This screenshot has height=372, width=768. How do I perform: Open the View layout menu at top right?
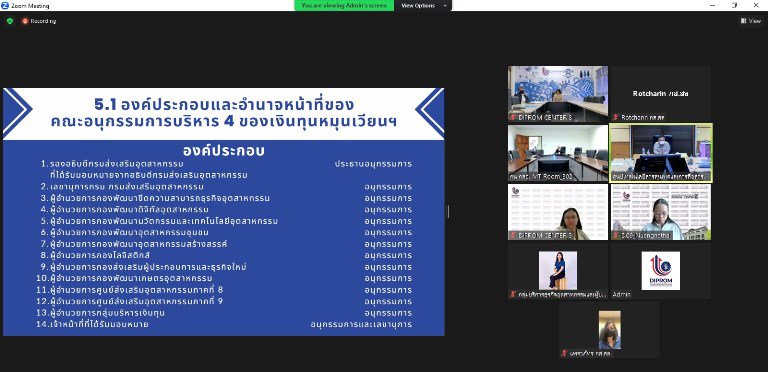[751, 21]
